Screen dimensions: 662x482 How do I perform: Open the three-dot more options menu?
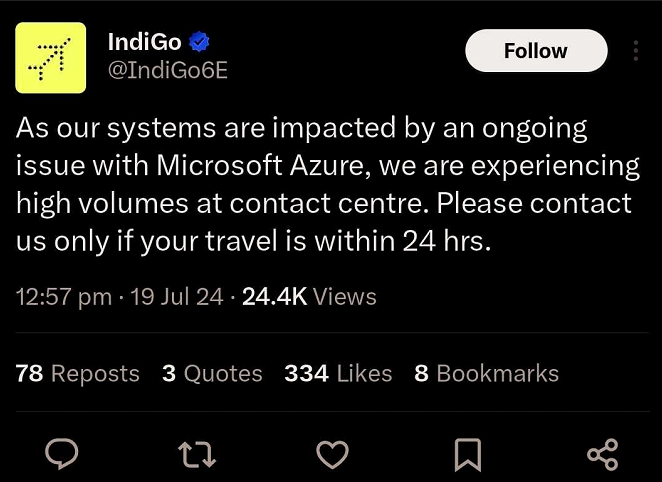pyautogui.click(x=636, y=51)
